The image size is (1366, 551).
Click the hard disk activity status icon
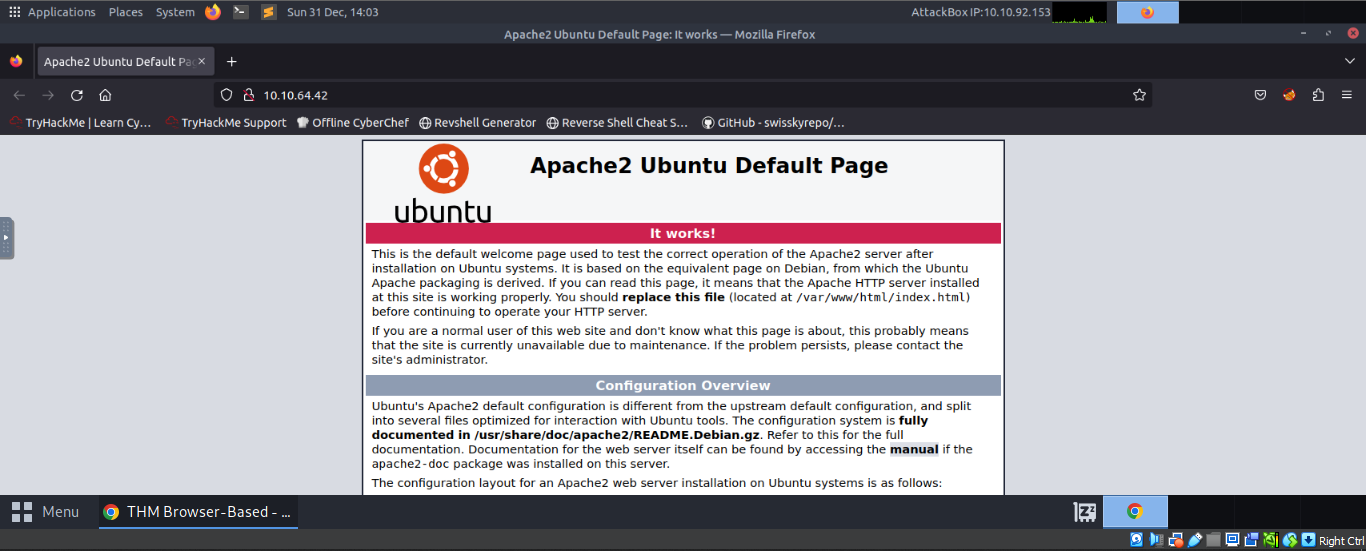point(1137,540)
